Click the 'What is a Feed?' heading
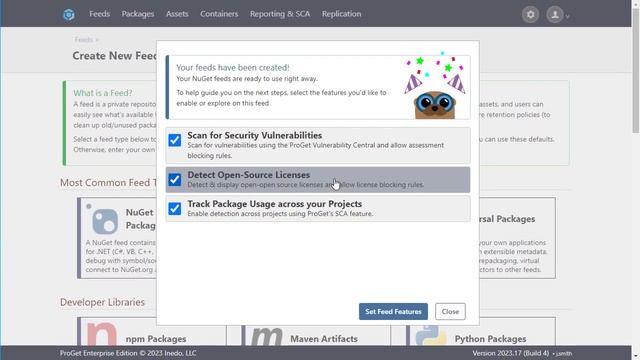 tap(103, 93)
